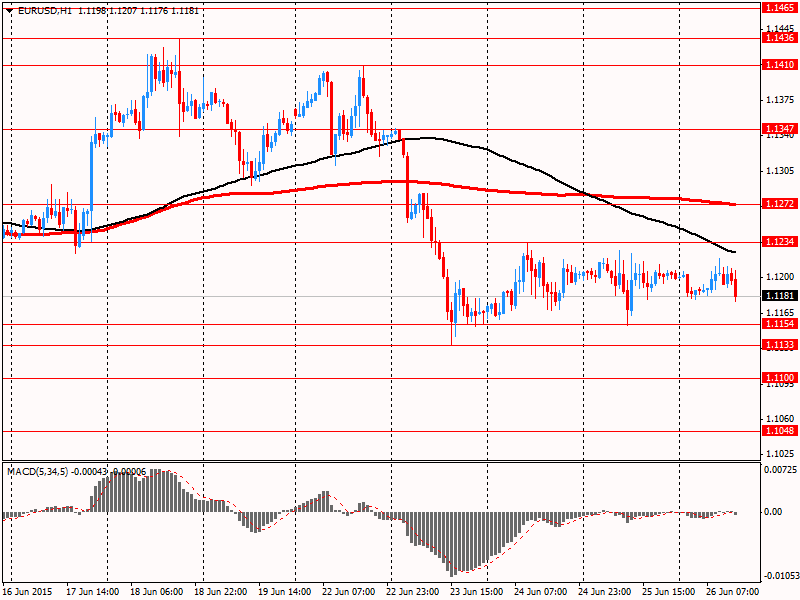Select the 1.1154 red price level label
The width and height of the screenshot is (800, 600).
coord(780,324)
